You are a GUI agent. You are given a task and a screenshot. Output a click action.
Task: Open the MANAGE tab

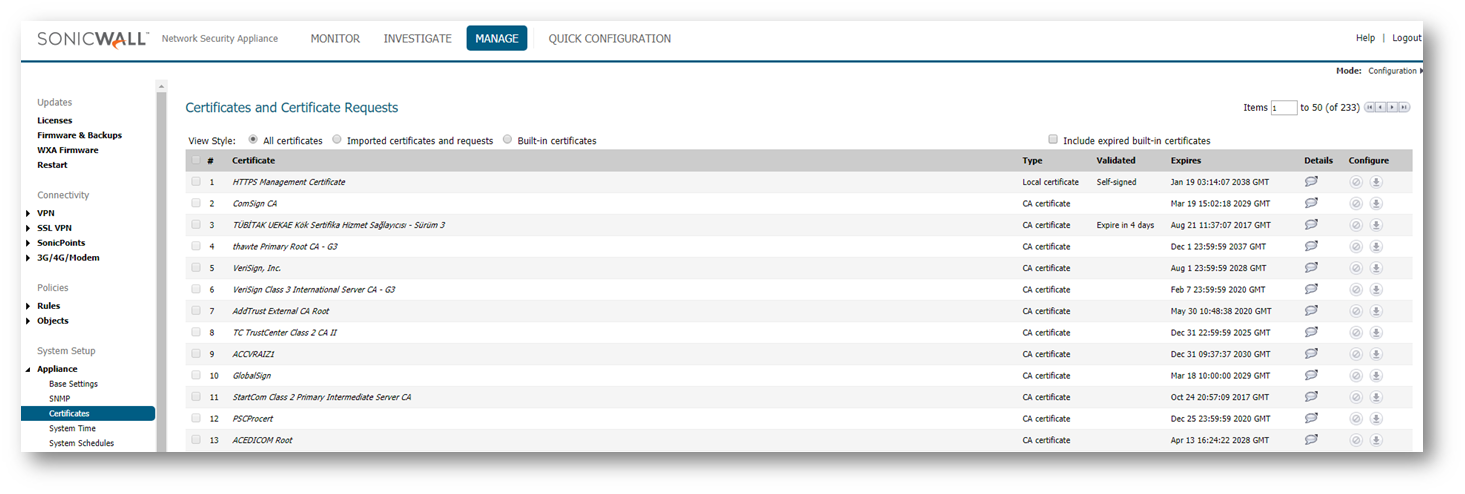(497, 38)
